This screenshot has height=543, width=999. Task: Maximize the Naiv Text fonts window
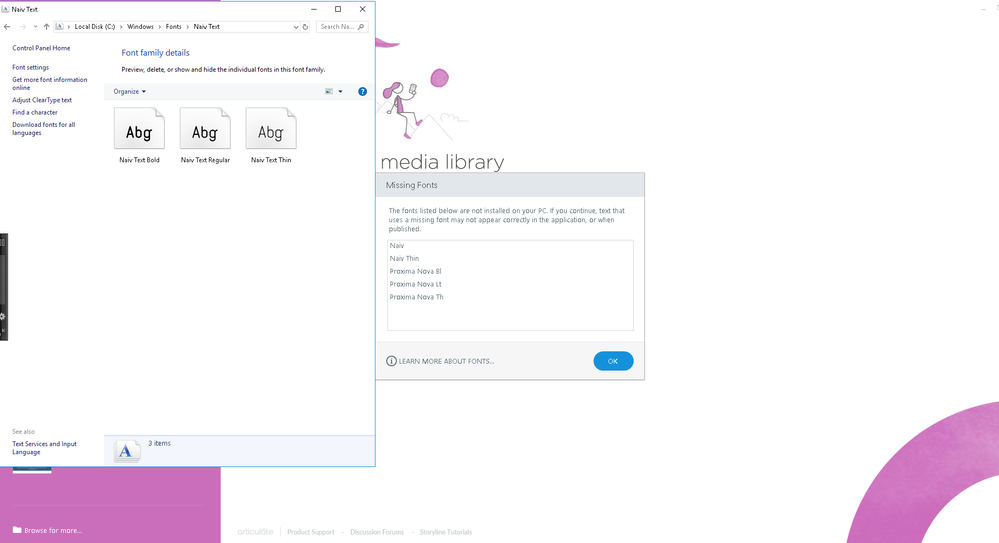(338, 9)
